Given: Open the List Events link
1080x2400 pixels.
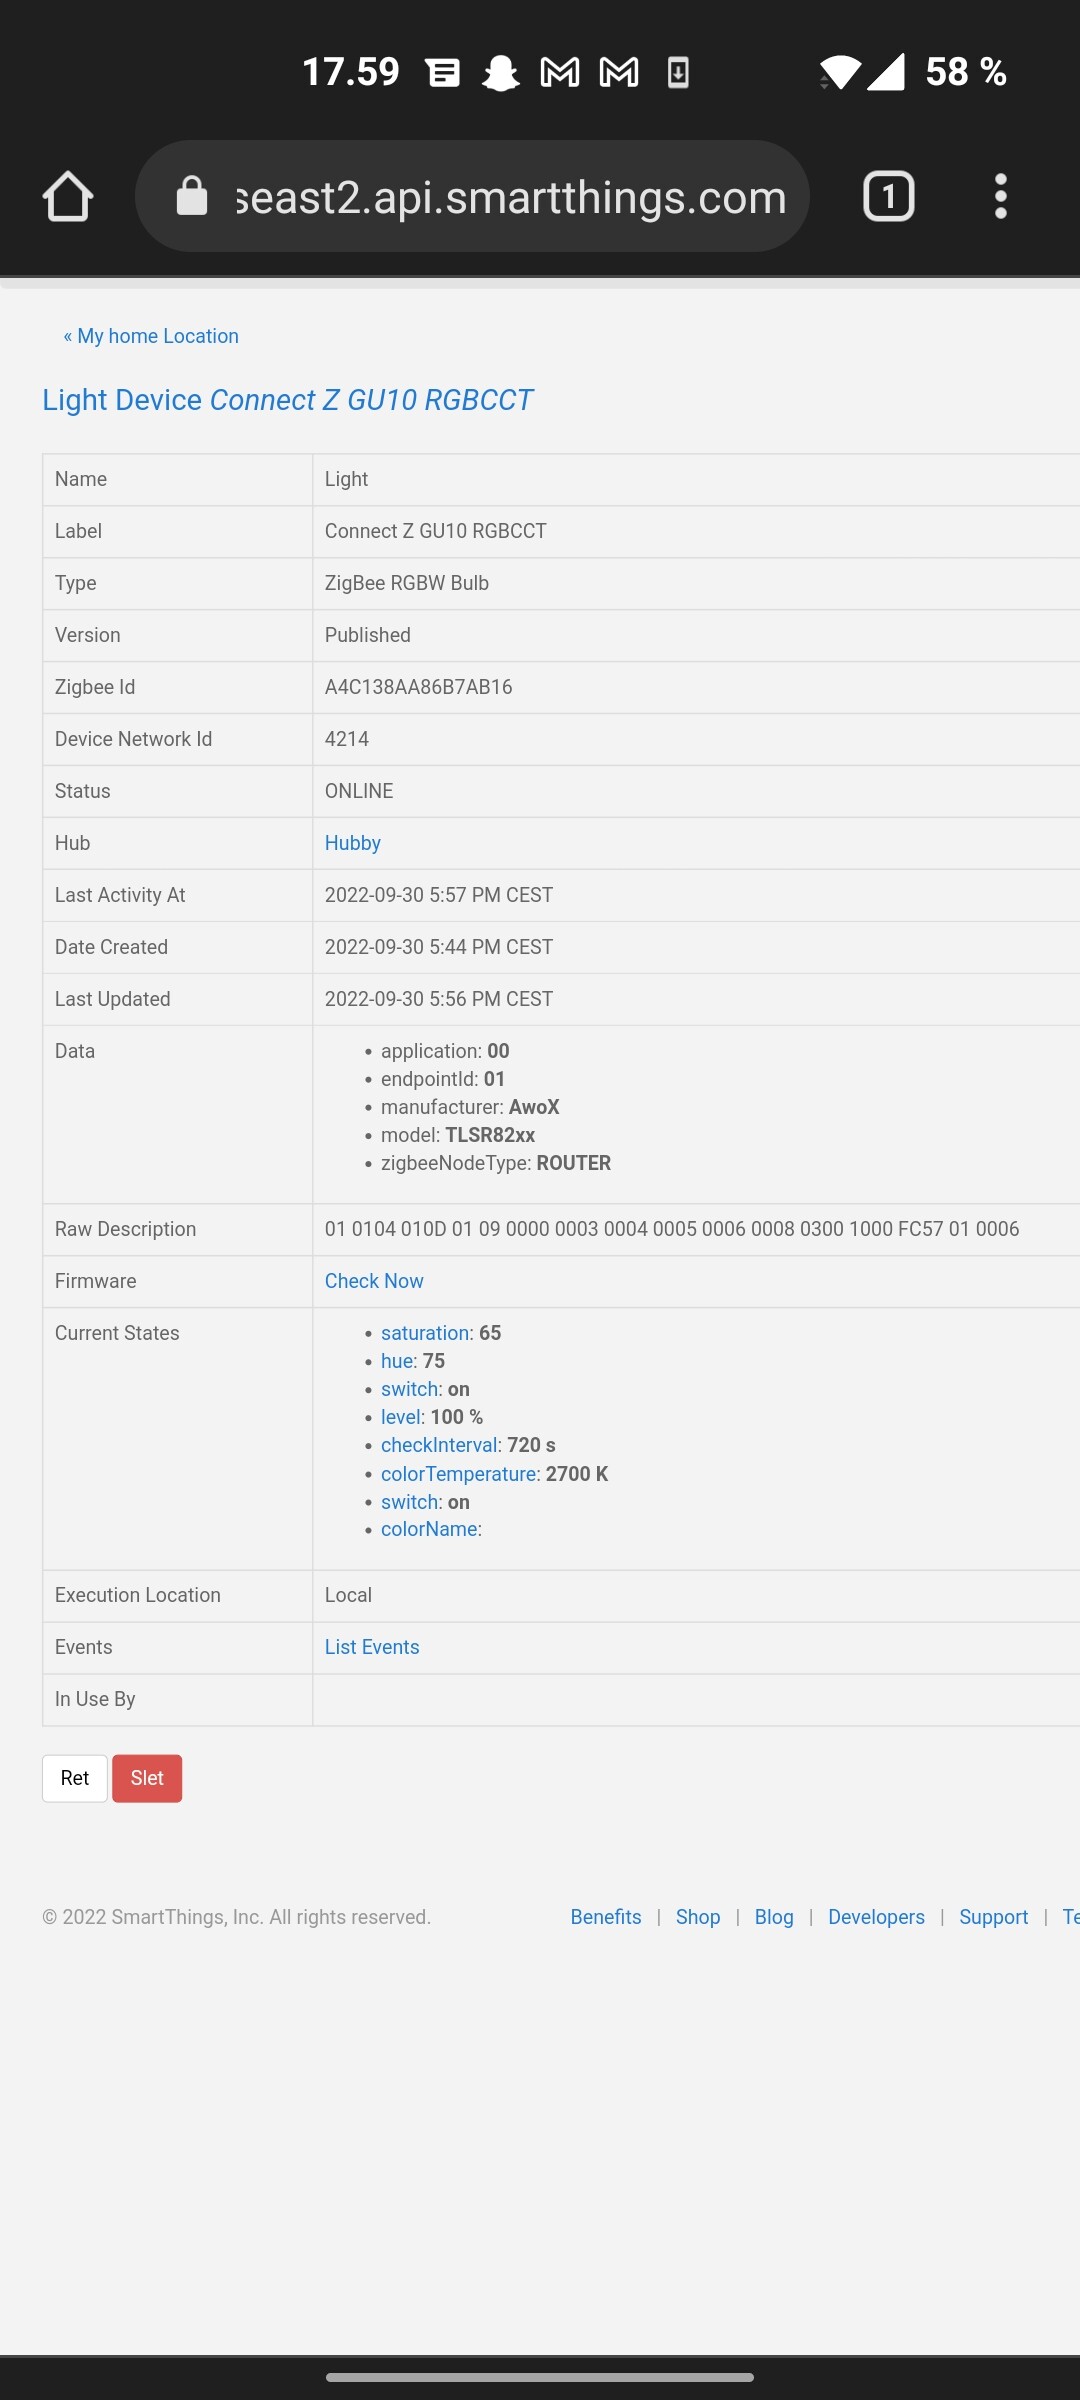Looking at the screenshot, I should pos(372,1647).
